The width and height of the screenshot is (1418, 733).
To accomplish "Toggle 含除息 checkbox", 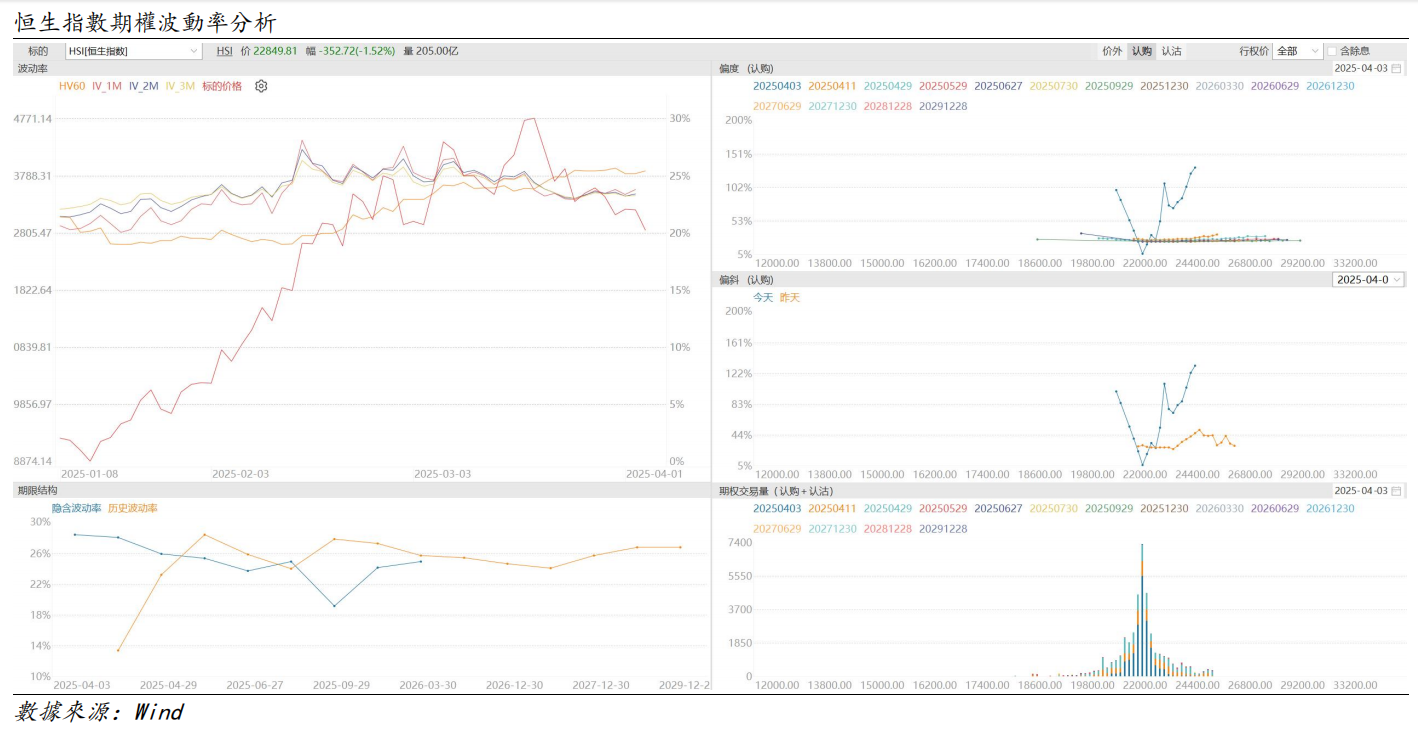I will click(x=1332, y=51).
